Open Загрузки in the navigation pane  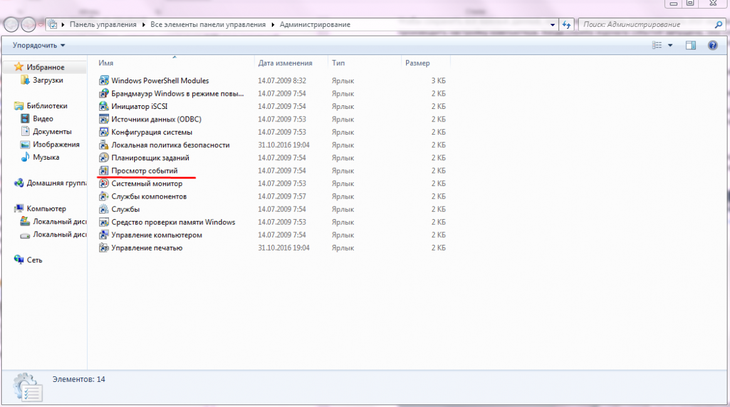coord(42,80)
